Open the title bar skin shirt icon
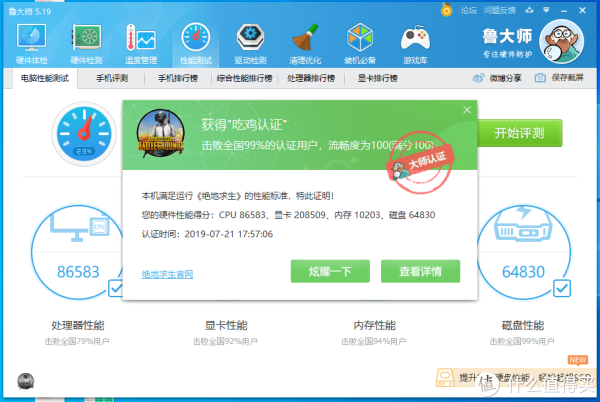This screenshot has width=600, height=402. [529, 10]
